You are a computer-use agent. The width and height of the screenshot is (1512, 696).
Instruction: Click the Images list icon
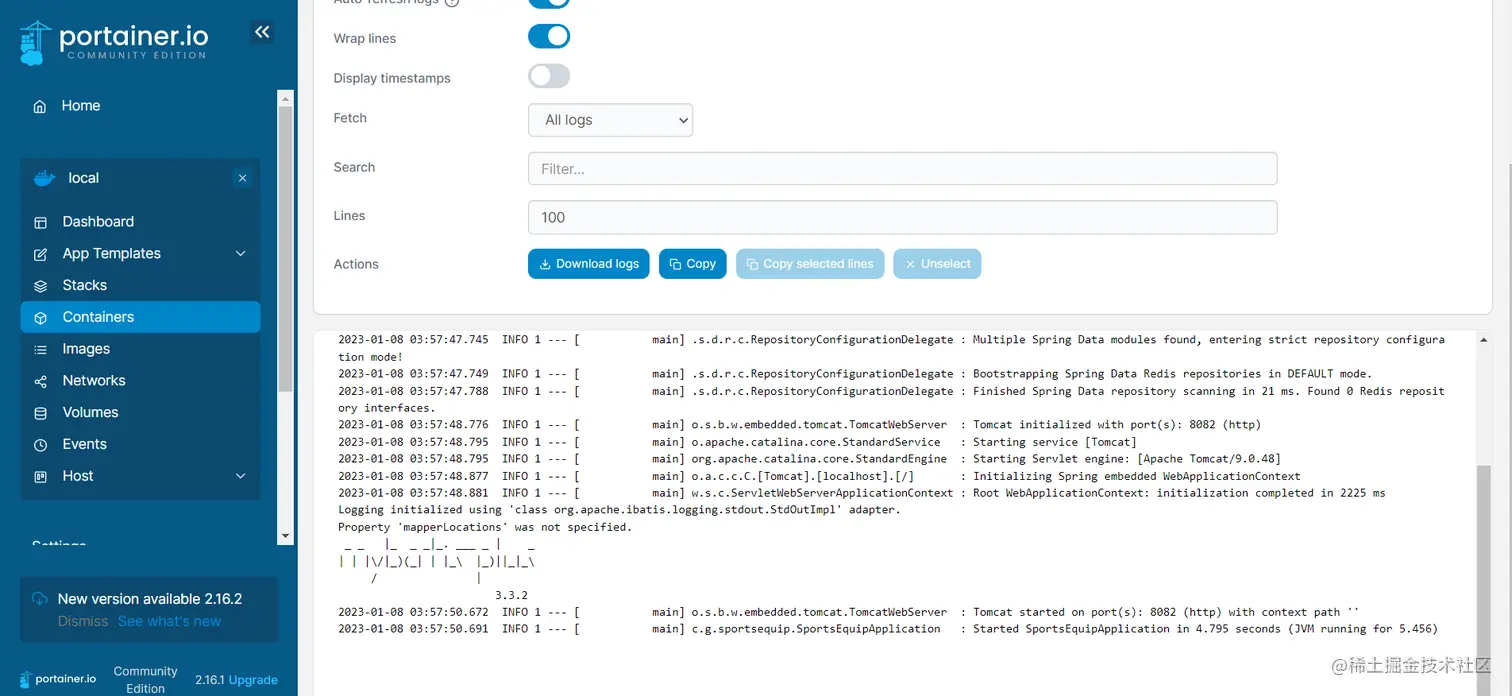coord(41,350)
